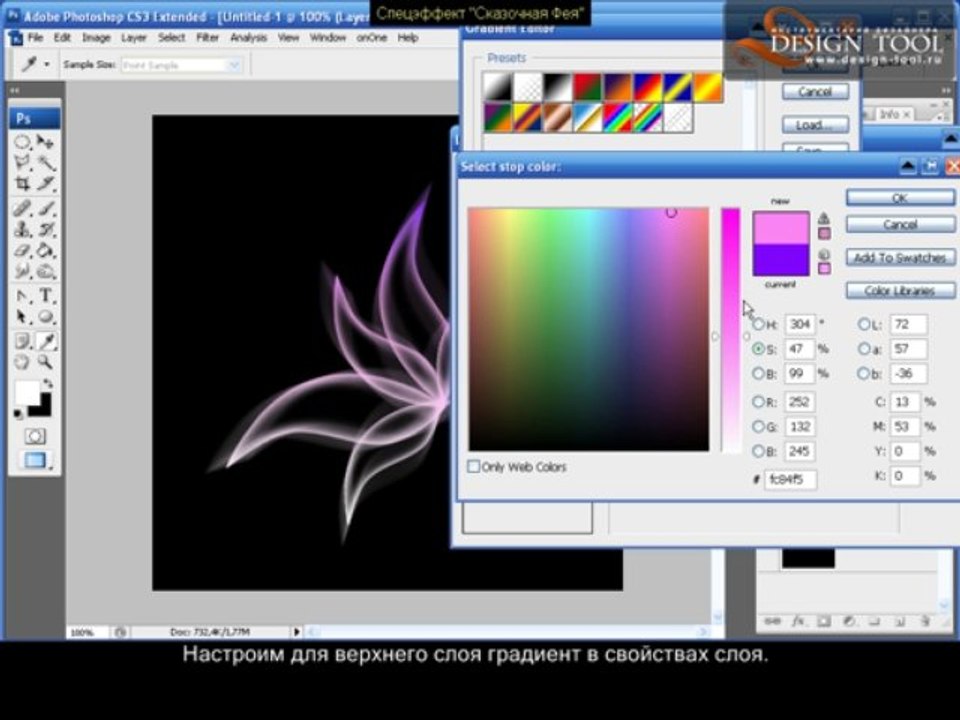The image size is (960, 720).
Task: Select the H hue radio button
Action: (x=759, y=324)
